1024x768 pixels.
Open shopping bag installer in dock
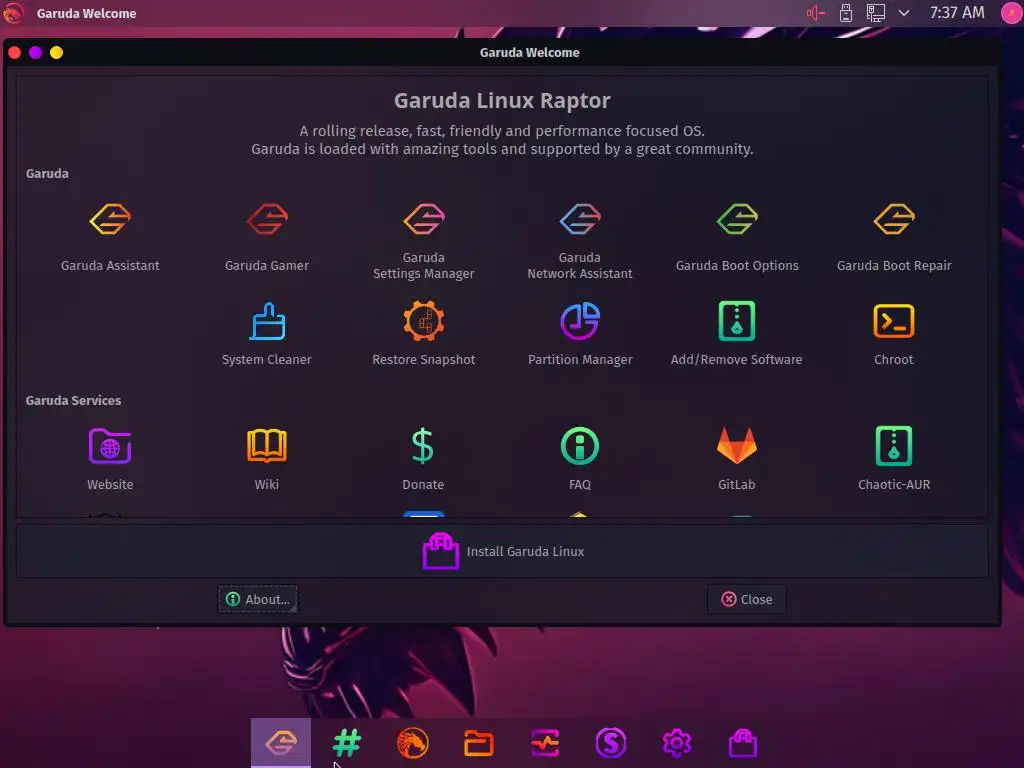click(743, 743)
